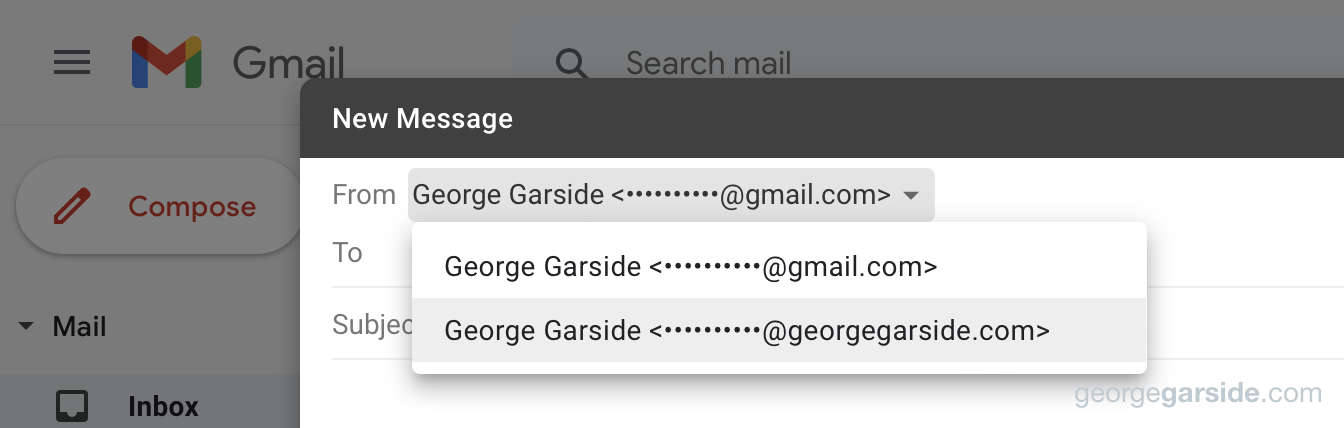This screenshot has height=428, width=1344.
Task: Collapse the Mail section arrow
Action: click(26, 327)
